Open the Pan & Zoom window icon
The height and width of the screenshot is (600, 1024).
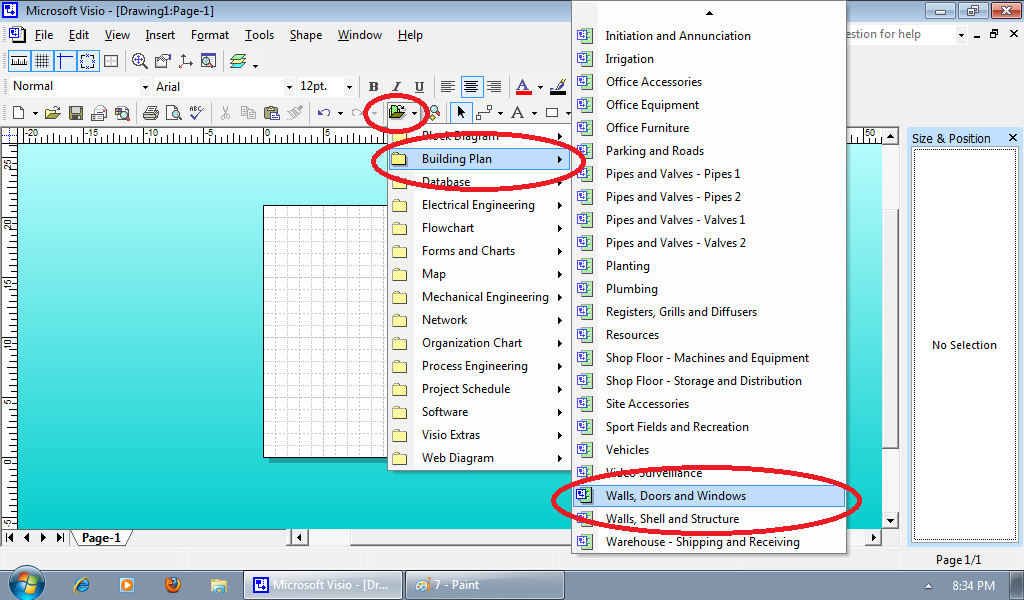tap(139, 61)
